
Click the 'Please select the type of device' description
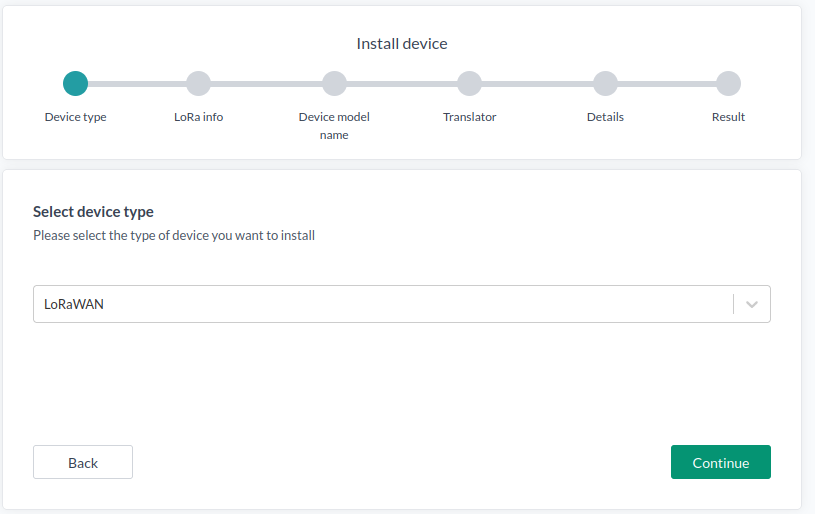coord(174,236)
